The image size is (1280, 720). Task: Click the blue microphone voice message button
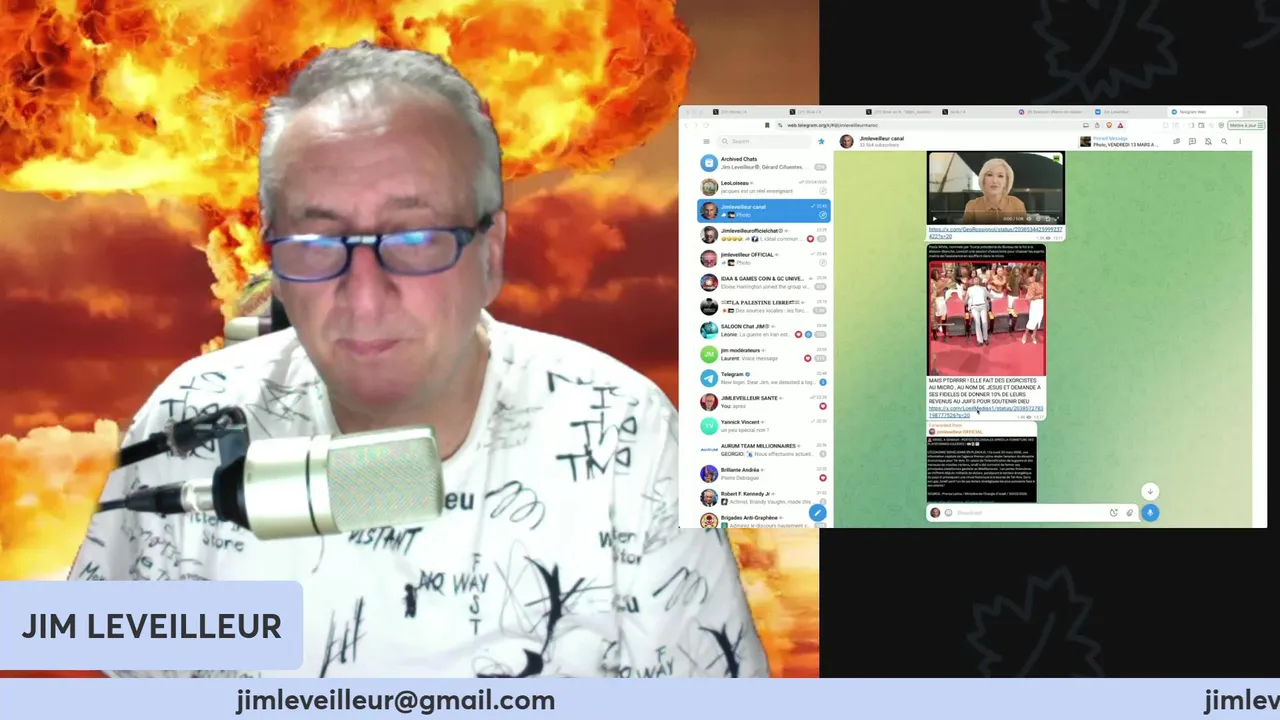[1150, 513]
